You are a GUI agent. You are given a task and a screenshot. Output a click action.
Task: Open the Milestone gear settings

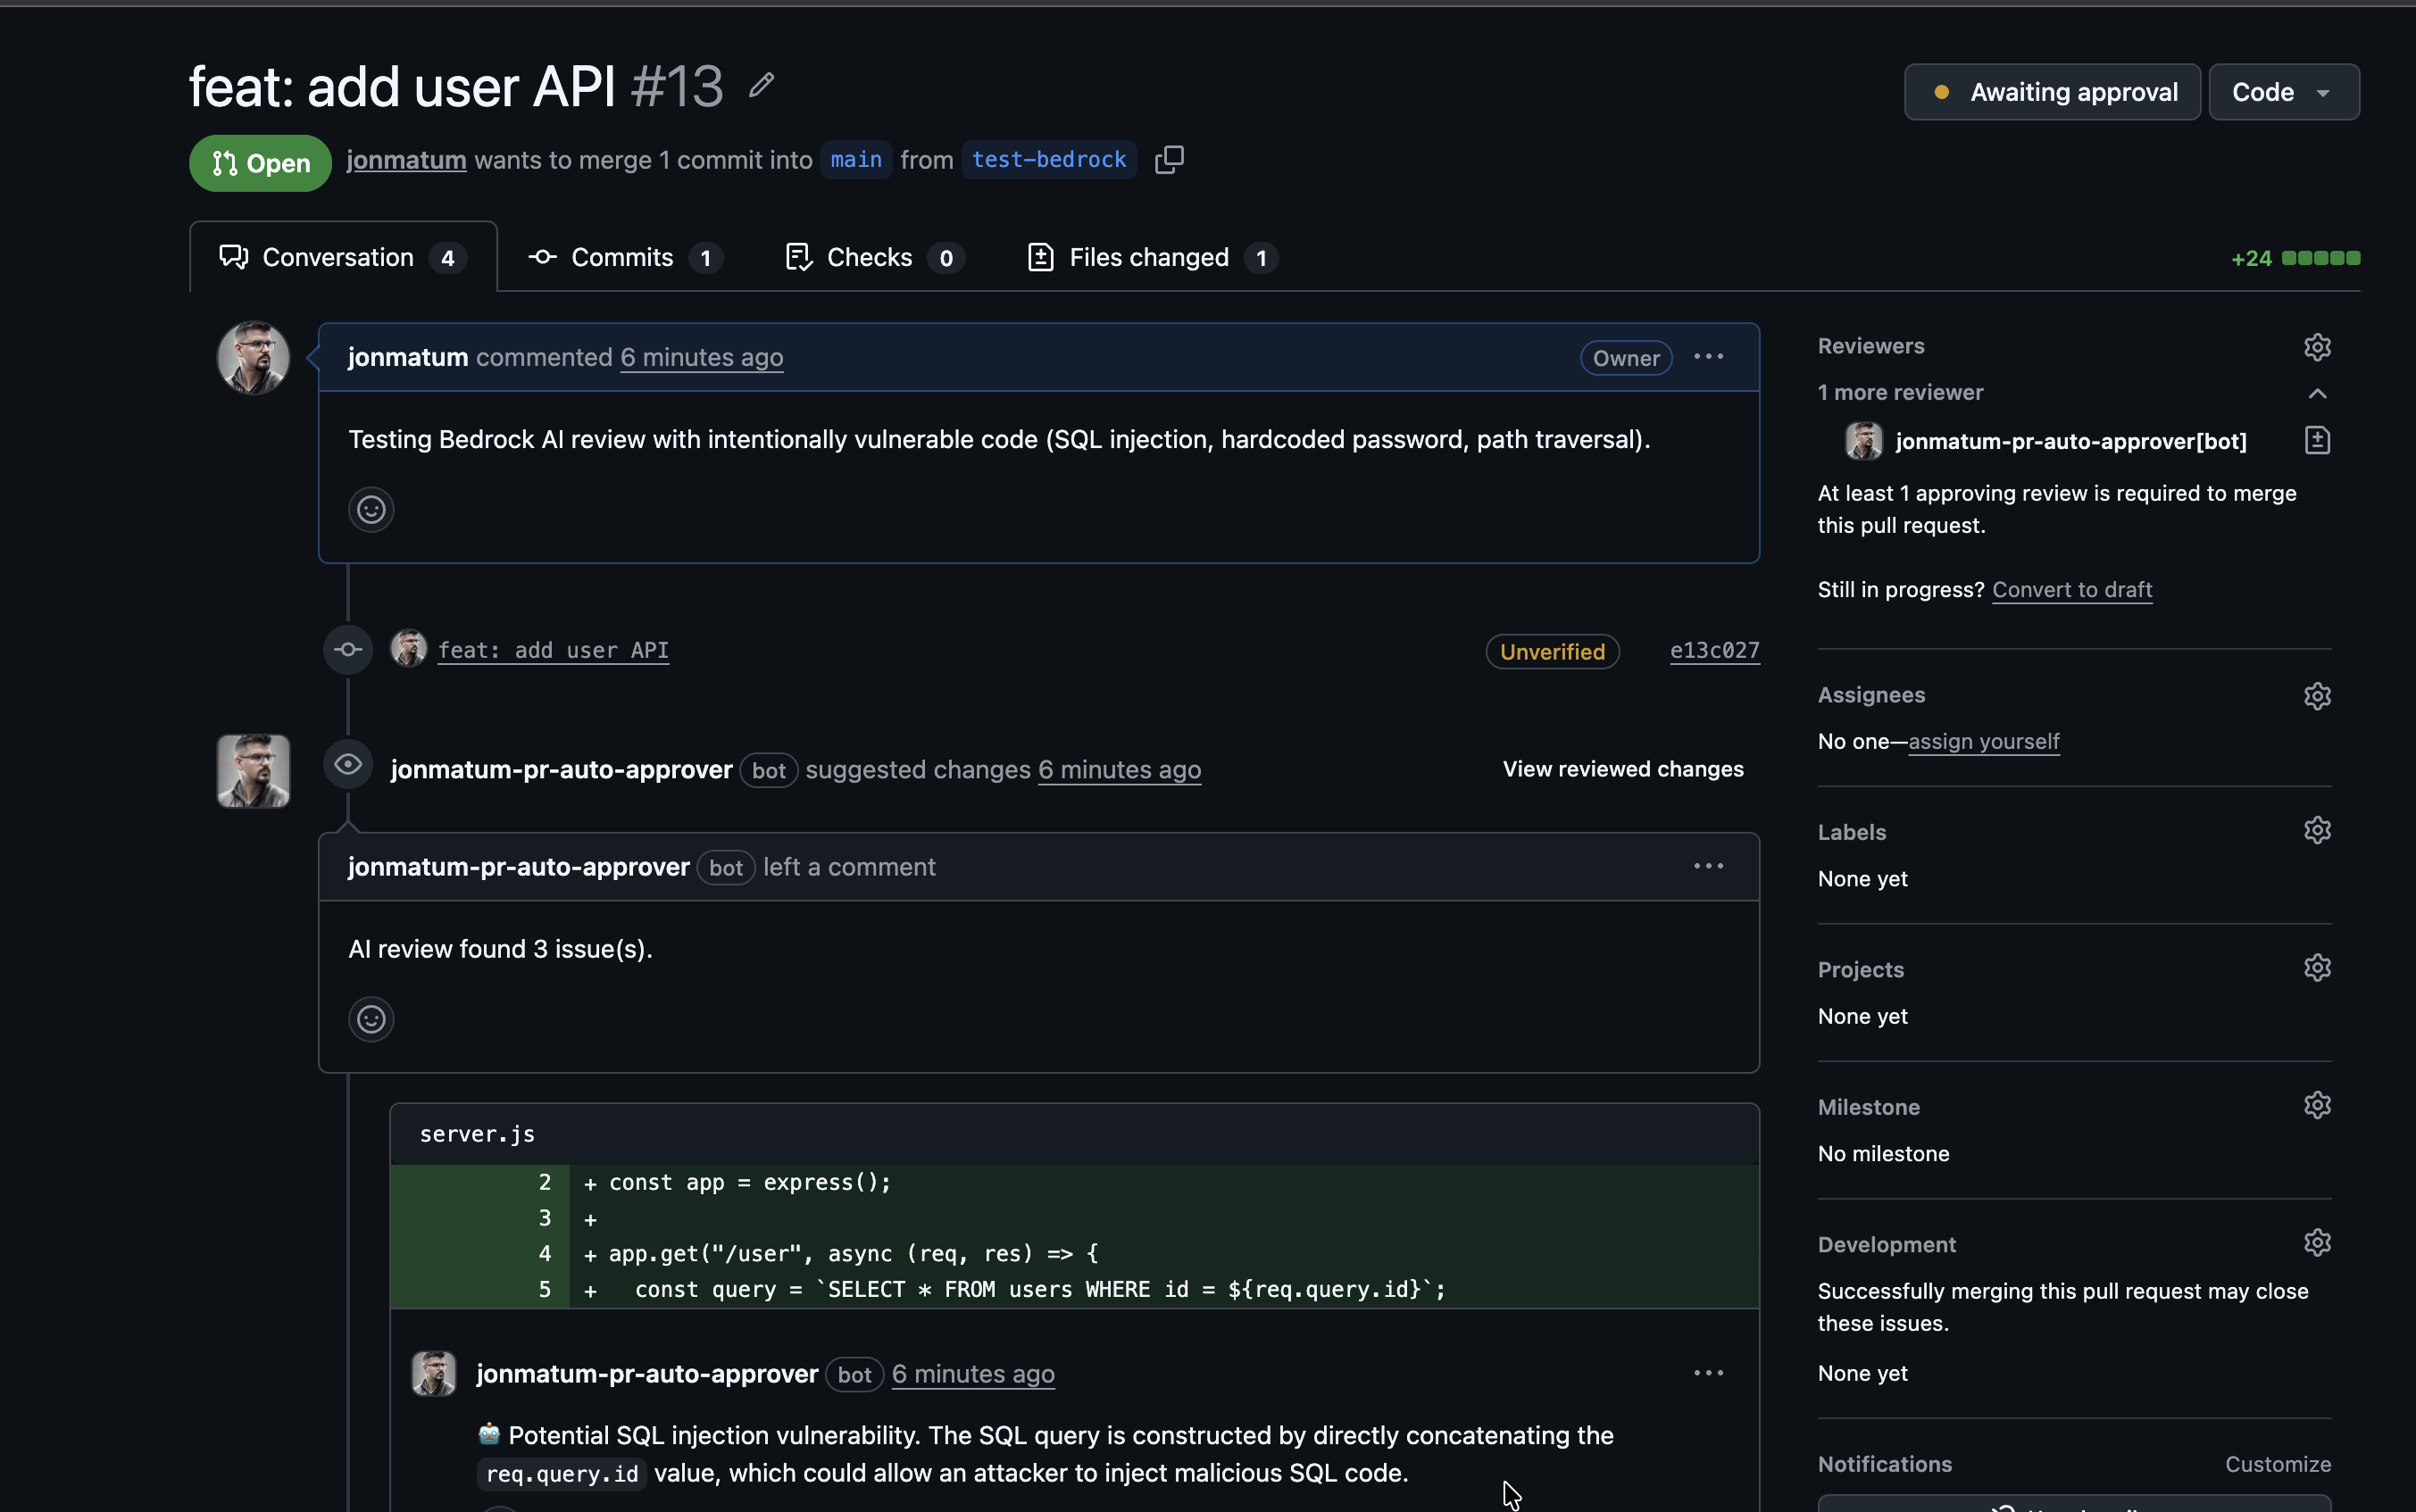click(x=2316, y=1106)
